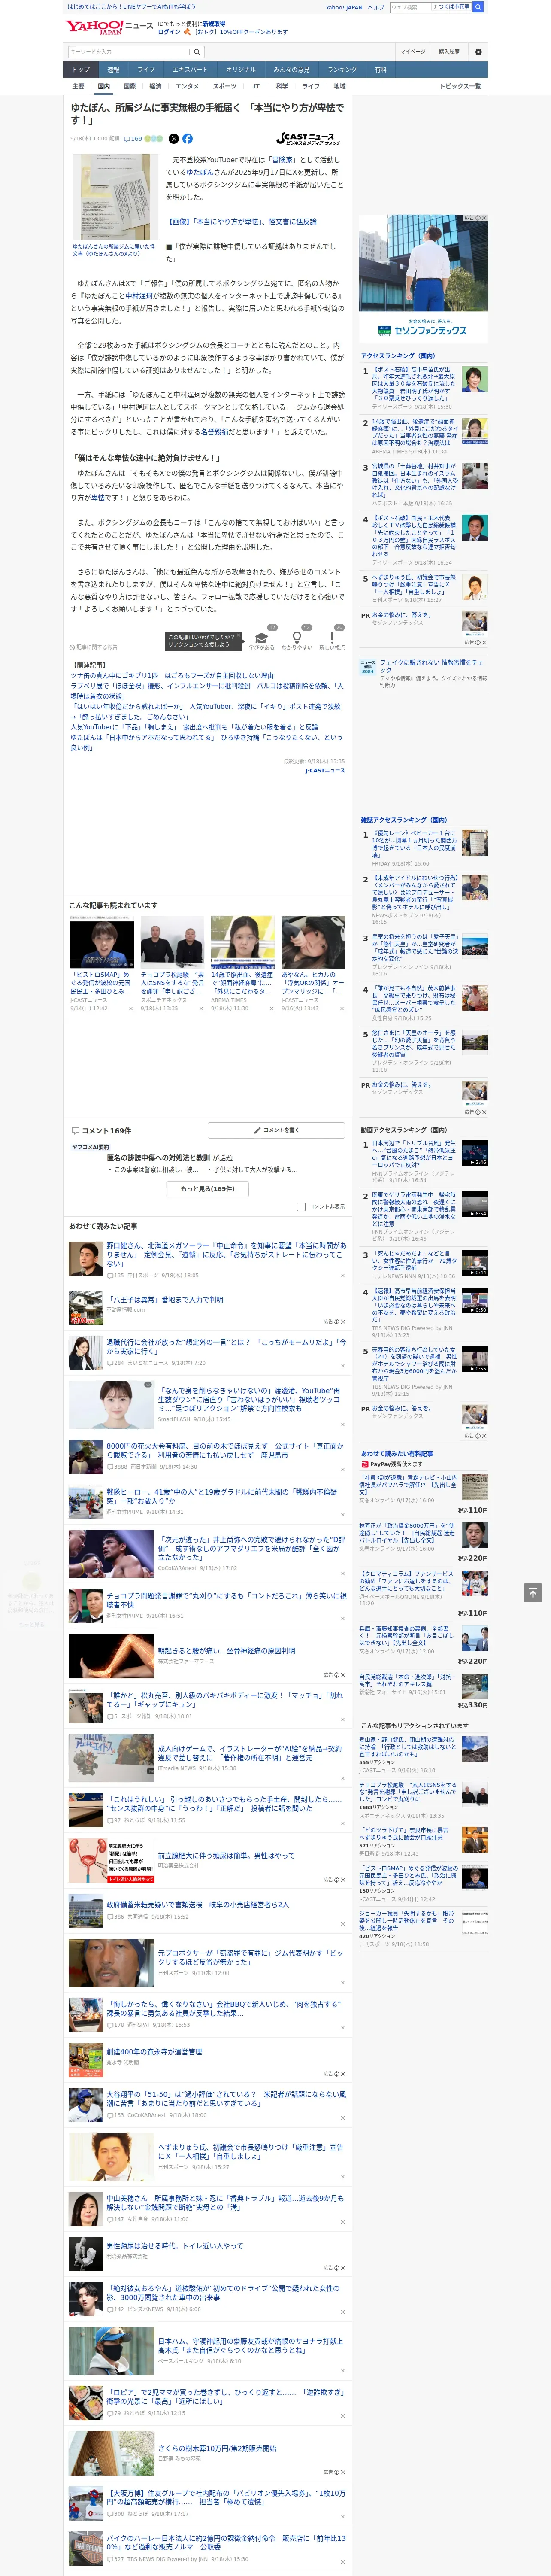The width and height of the screenshot is (551, 2576).
Task: Open the 経済 category
Action: click(155, 86)
